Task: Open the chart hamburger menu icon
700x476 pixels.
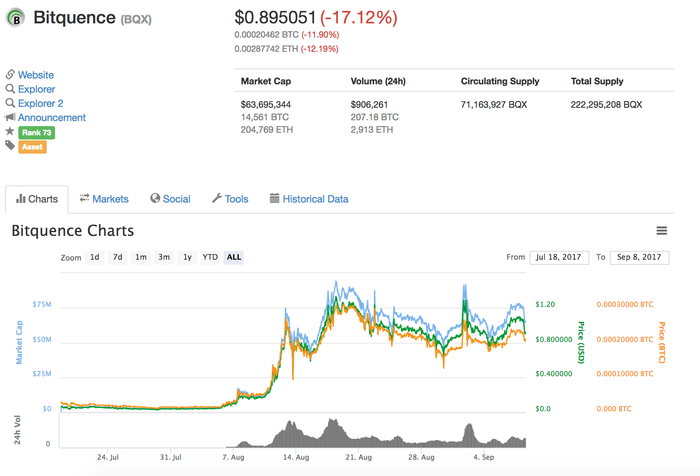Action: (662, 231)
